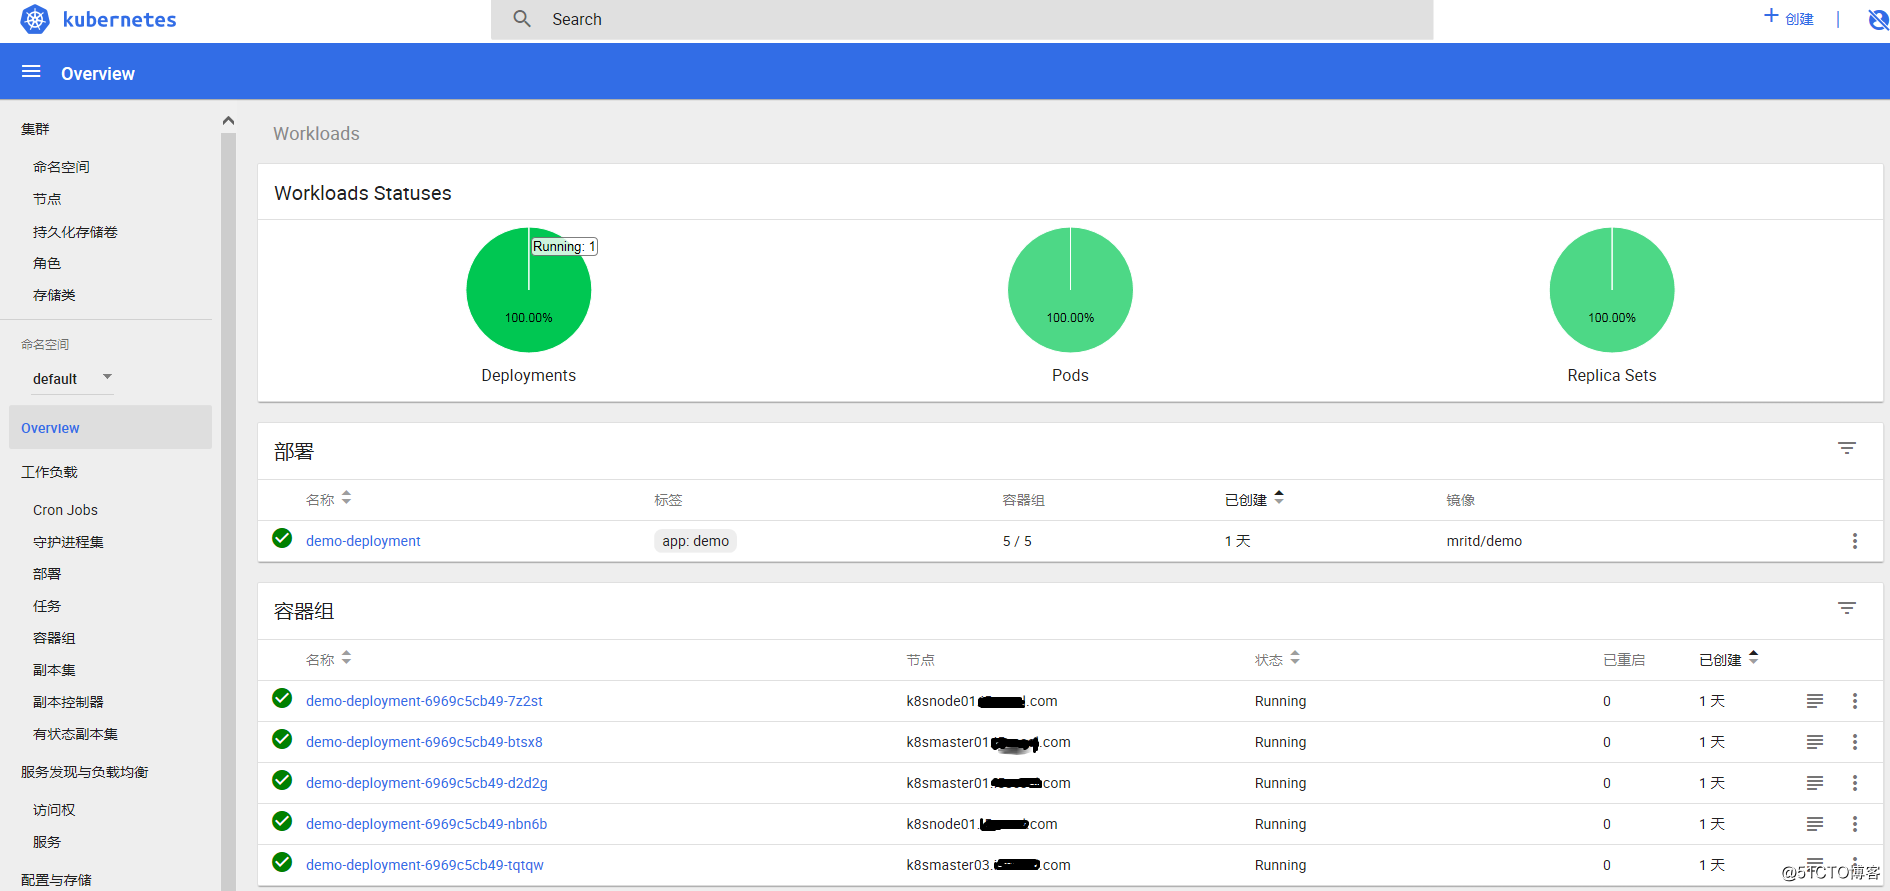Viewport: 1890px width, 891px height.
Task: Click status check icon for pod btsx8
Action: point(282,740)
